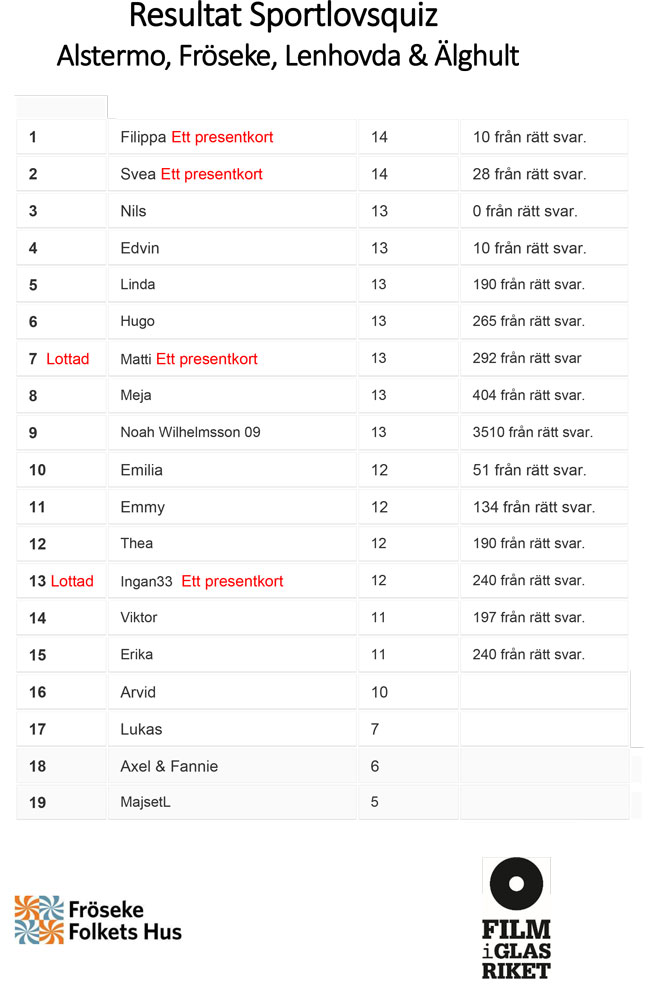Click the score 7 for Lukas
The height and width of the screenshot is (1000, 654).
click(x=375, y=729)
